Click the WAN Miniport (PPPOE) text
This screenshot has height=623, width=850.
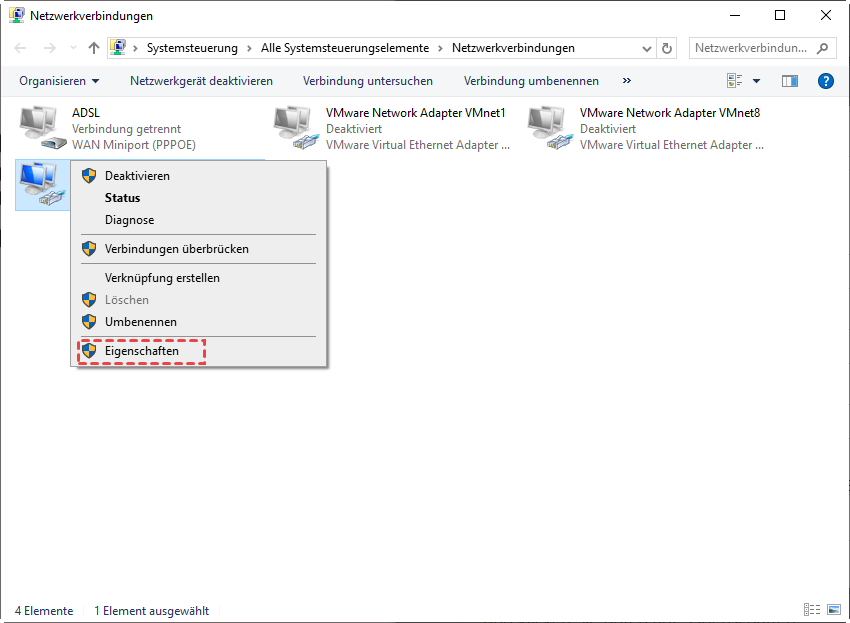click(134, 145)
